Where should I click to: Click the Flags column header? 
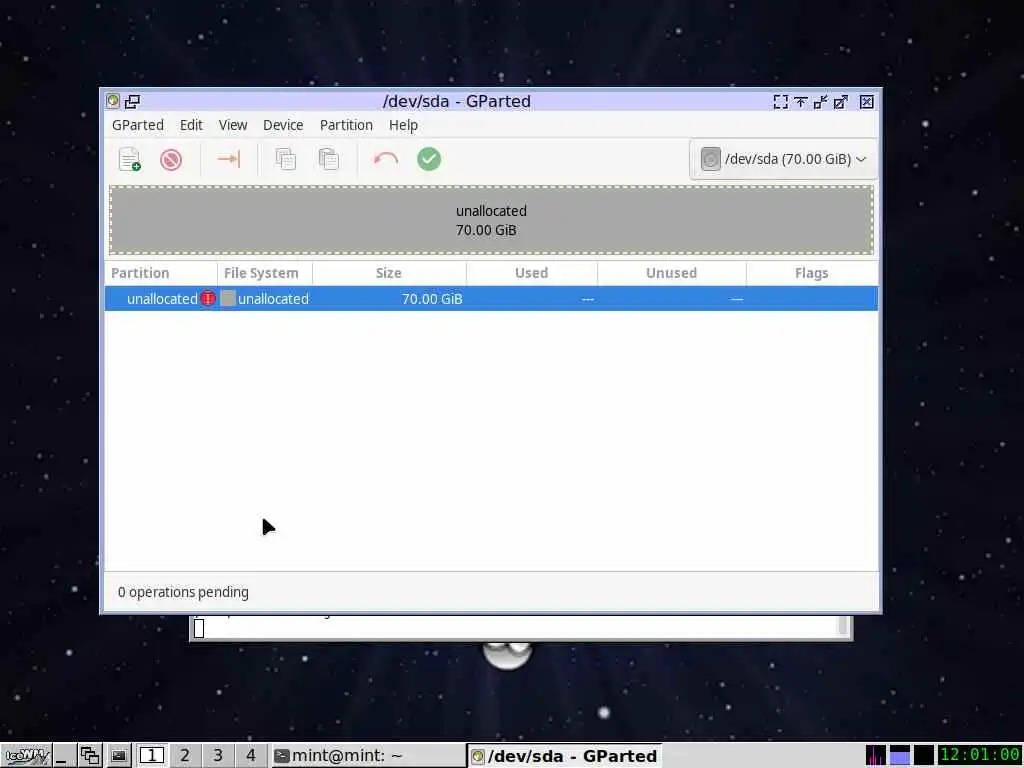[x=812, y=273]
